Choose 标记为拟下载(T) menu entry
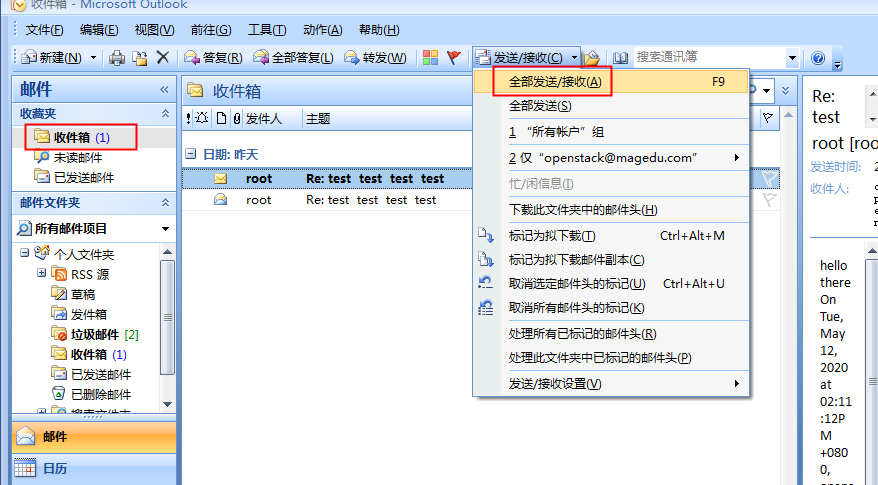This screenshot has width=878, height=485. (x=611, y=236)
